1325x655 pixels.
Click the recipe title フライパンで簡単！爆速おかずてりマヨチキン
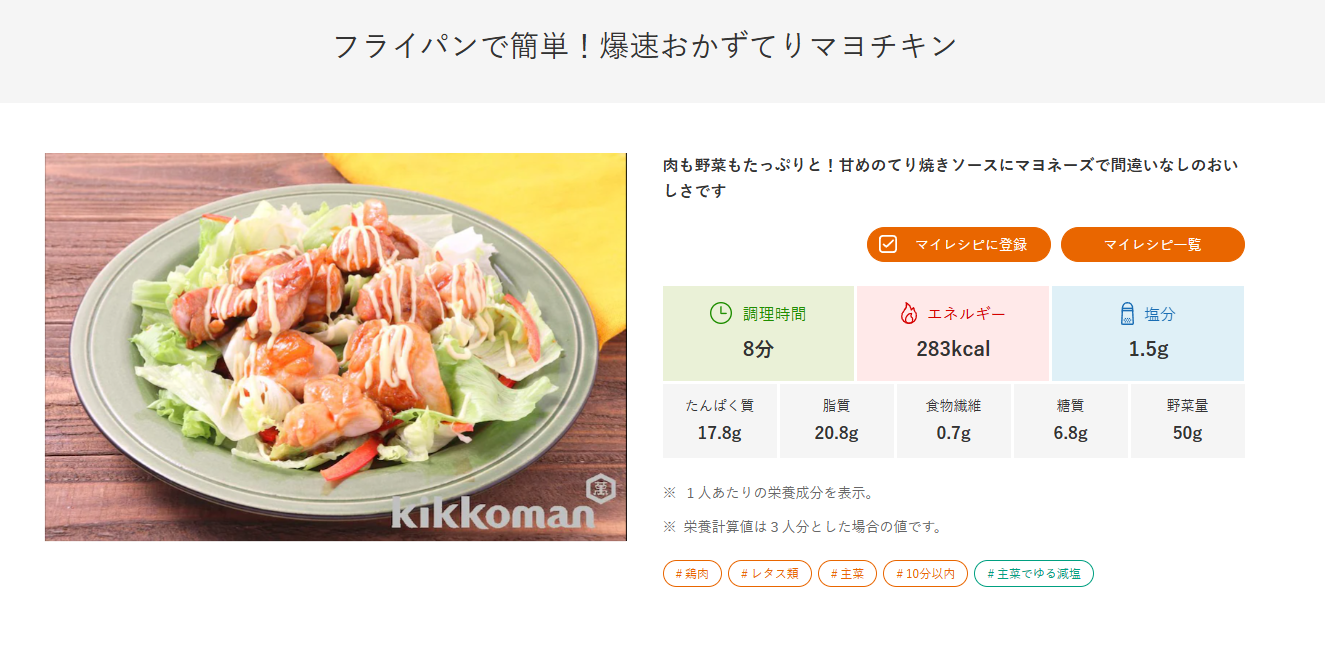click(x=645, y=46)
